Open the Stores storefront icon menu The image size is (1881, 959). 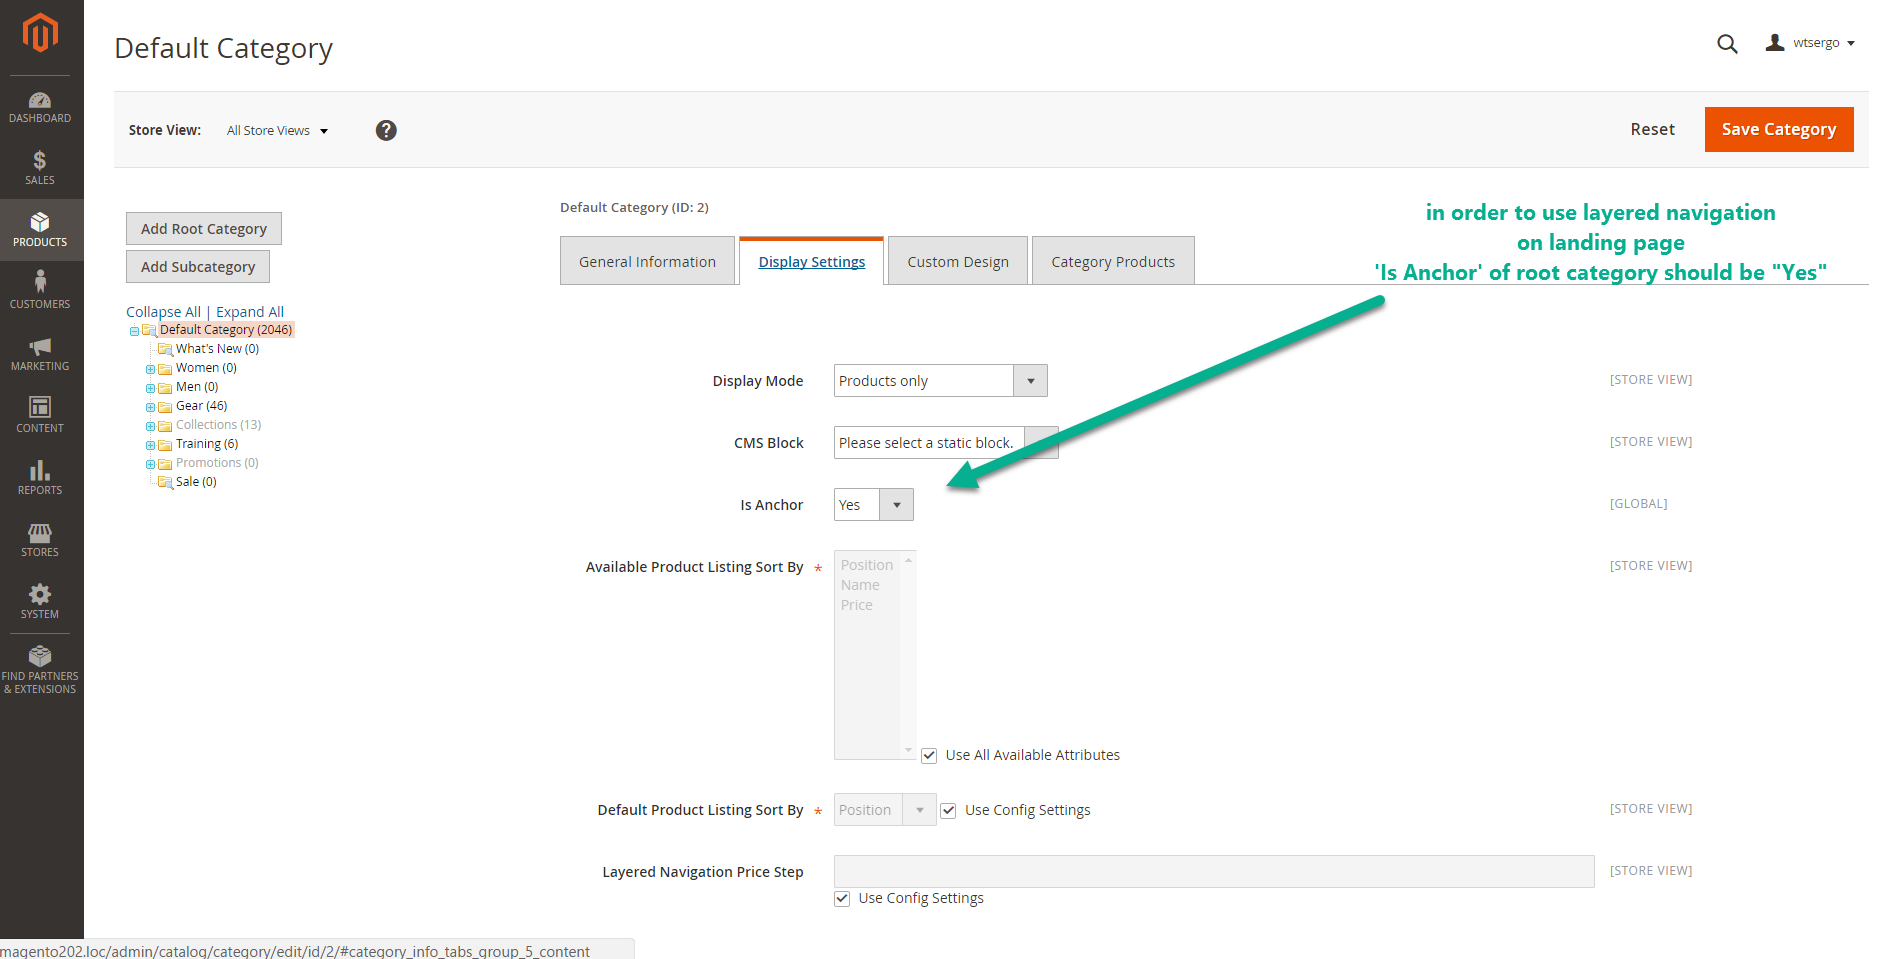pyautogui.click(x=40, y=532)
